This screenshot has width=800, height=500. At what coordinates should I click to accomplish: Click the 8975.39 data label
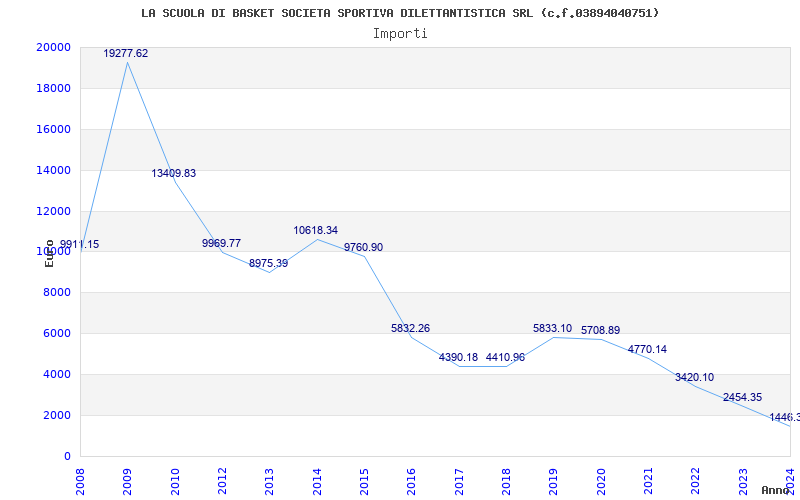pyautogui.click(x=268, y=264)
